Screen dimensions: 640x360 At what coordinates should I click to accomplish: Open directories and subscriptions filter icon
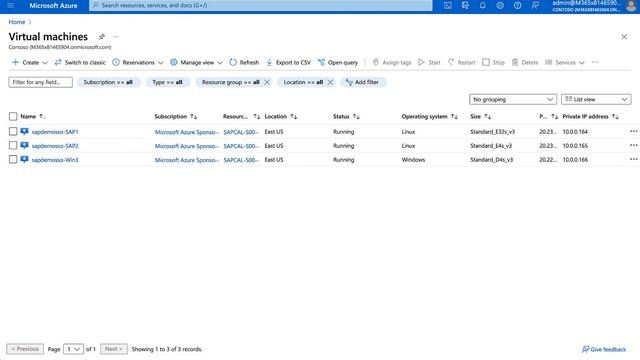[x=465, y=5]
